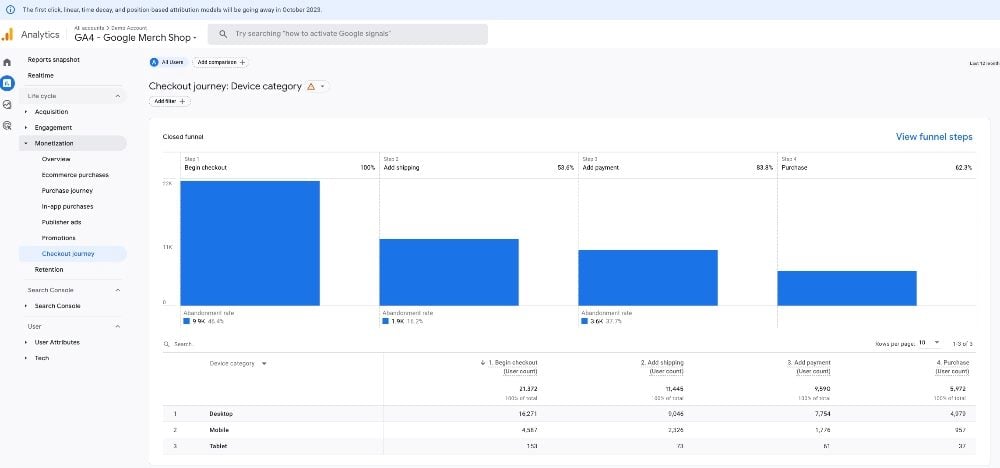Open dropdown arrow next to report title

click(x=323, y=86)
